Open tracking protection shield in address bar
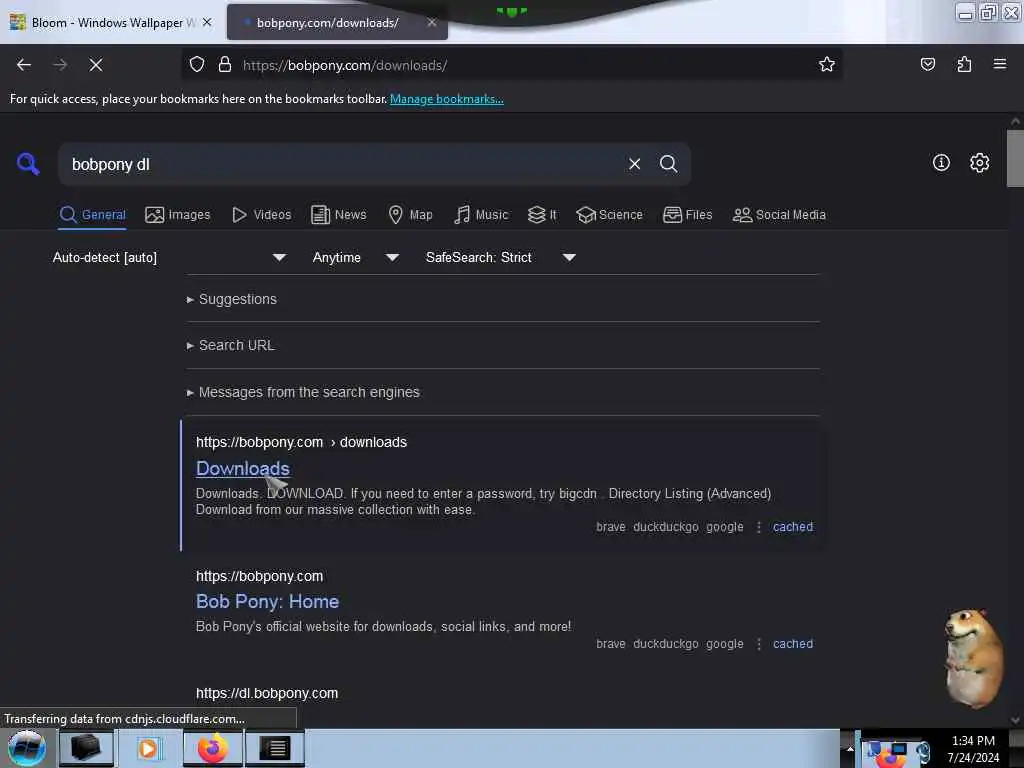 [197, 65]
